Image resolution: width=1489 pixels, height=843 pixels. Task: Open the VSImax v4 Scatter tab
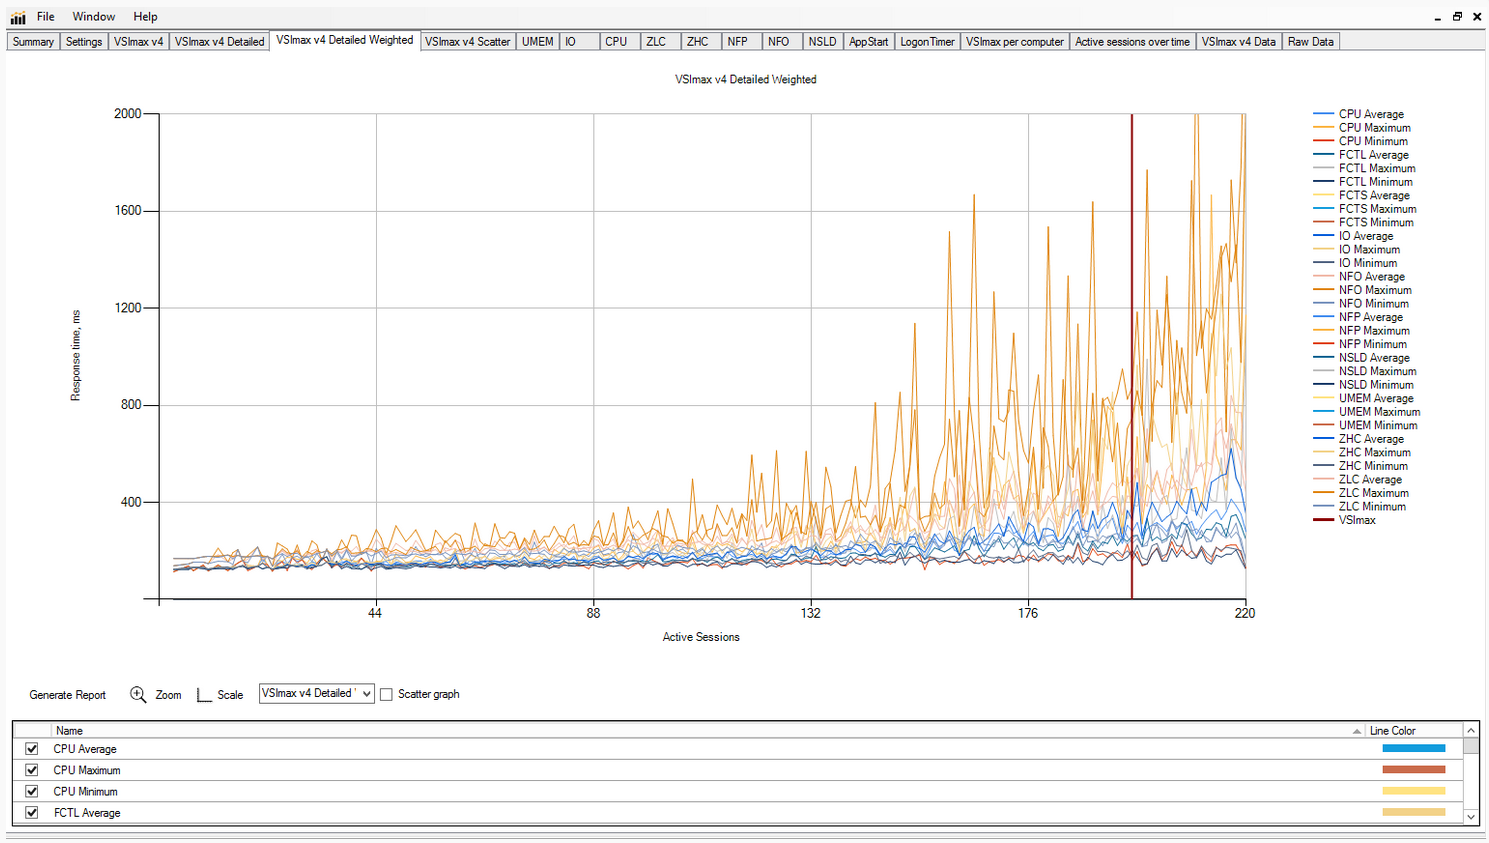(x=467, y=42)
